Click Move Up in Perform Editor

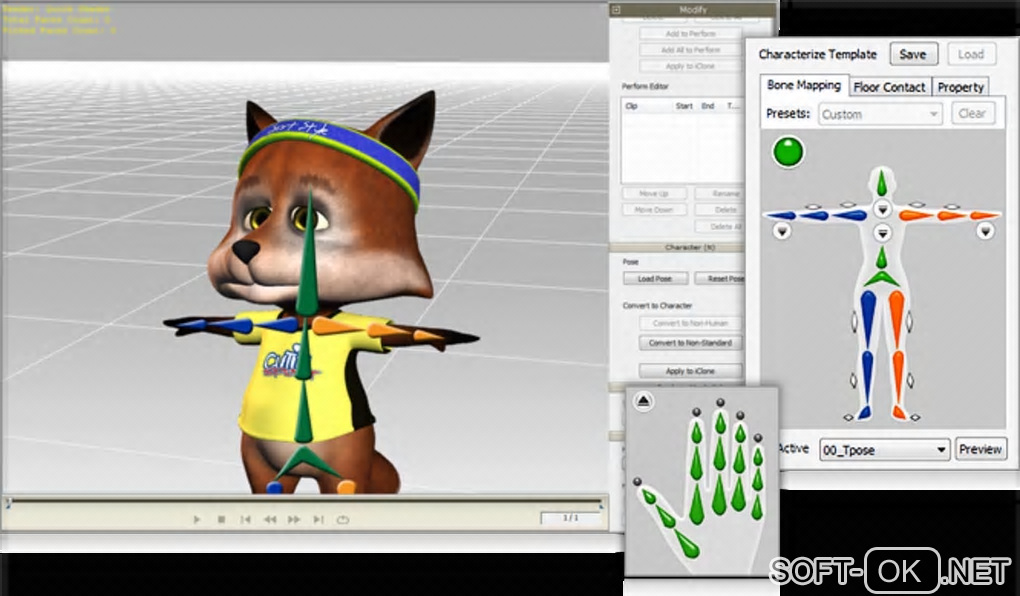pos(654,194)
